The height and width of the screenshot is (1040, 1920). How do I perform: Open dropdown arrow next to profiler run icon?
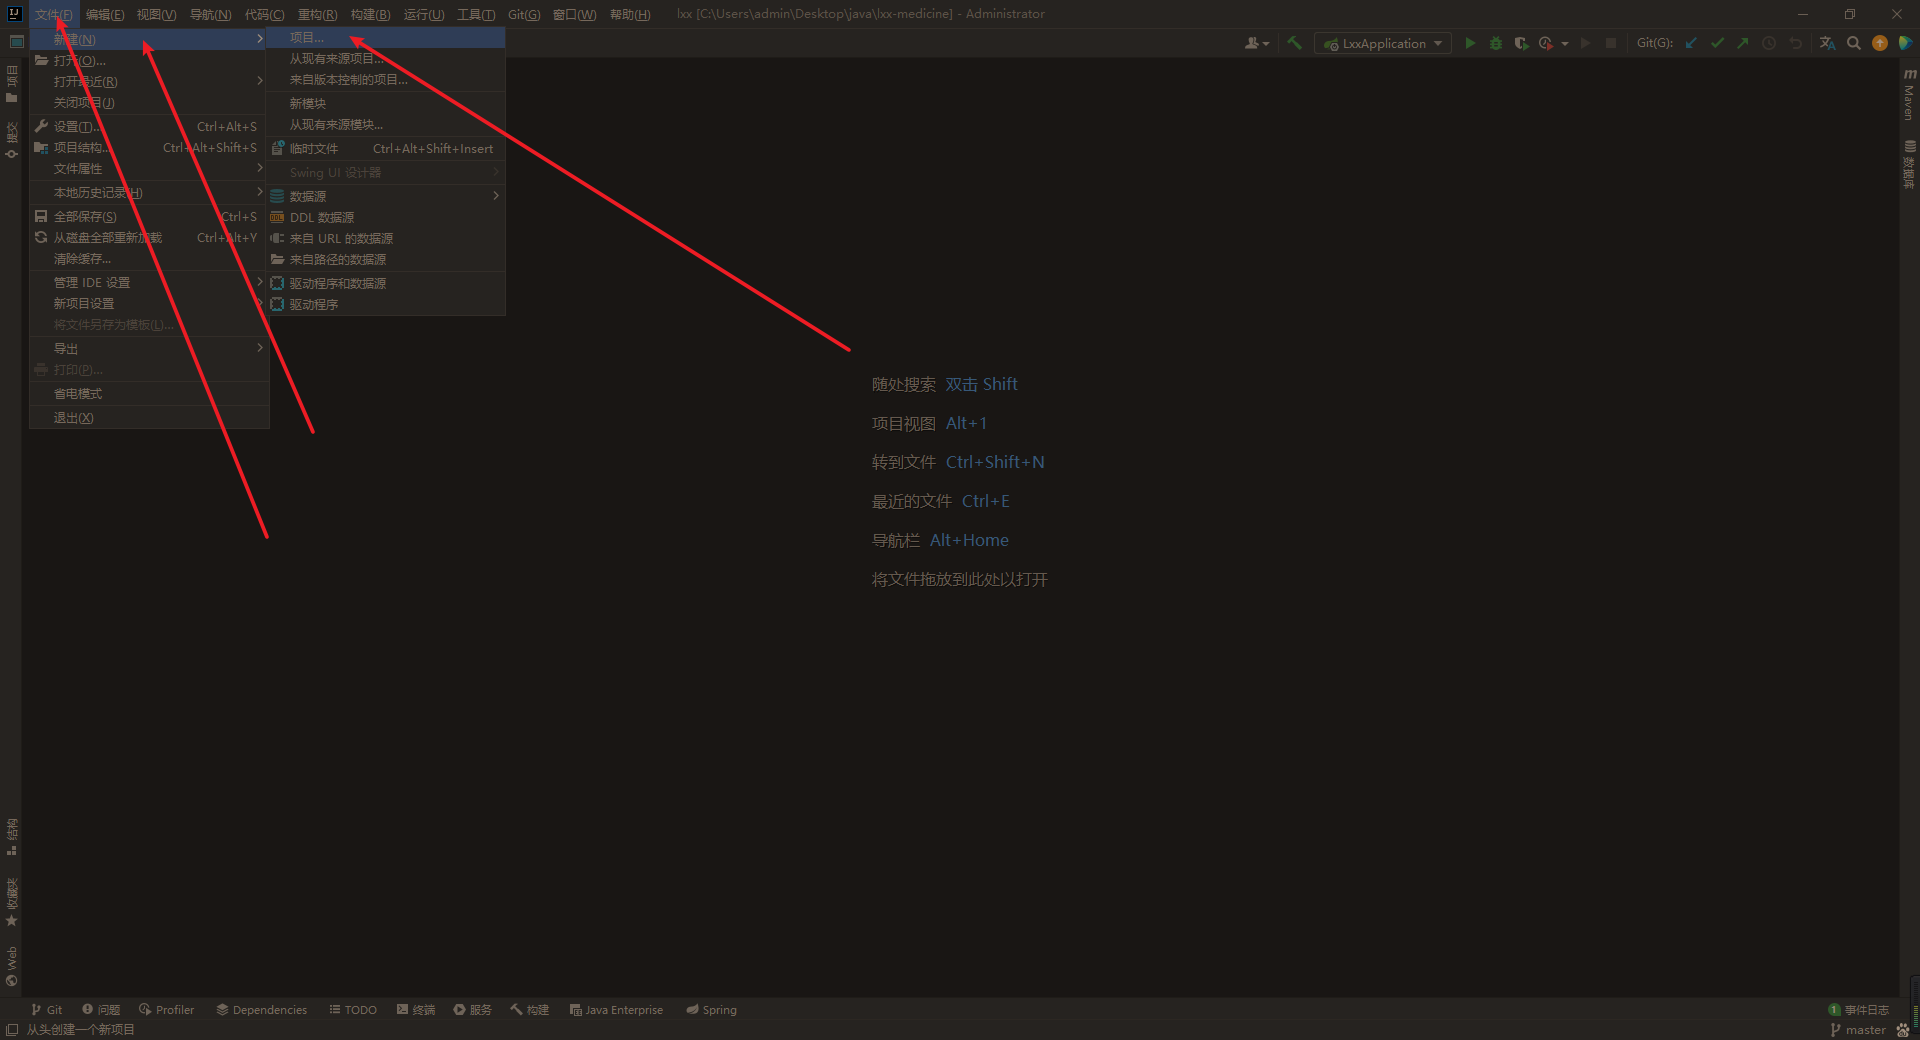1565,43
